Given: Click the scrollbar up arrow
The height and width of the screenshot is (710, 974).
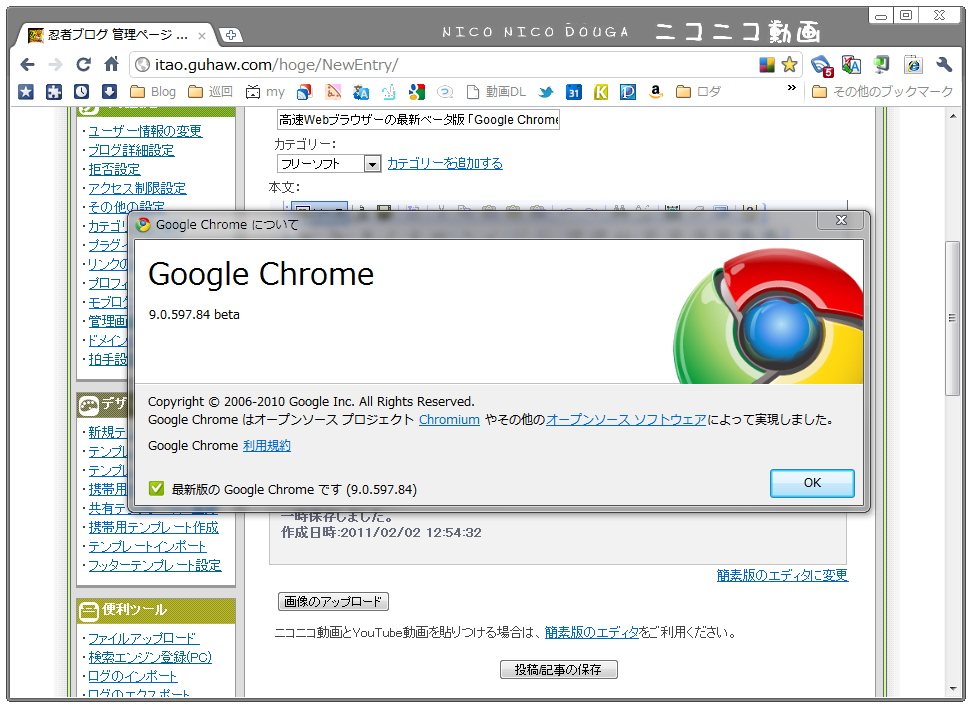Looking at the screenshot, I should [x=953, y=116].
